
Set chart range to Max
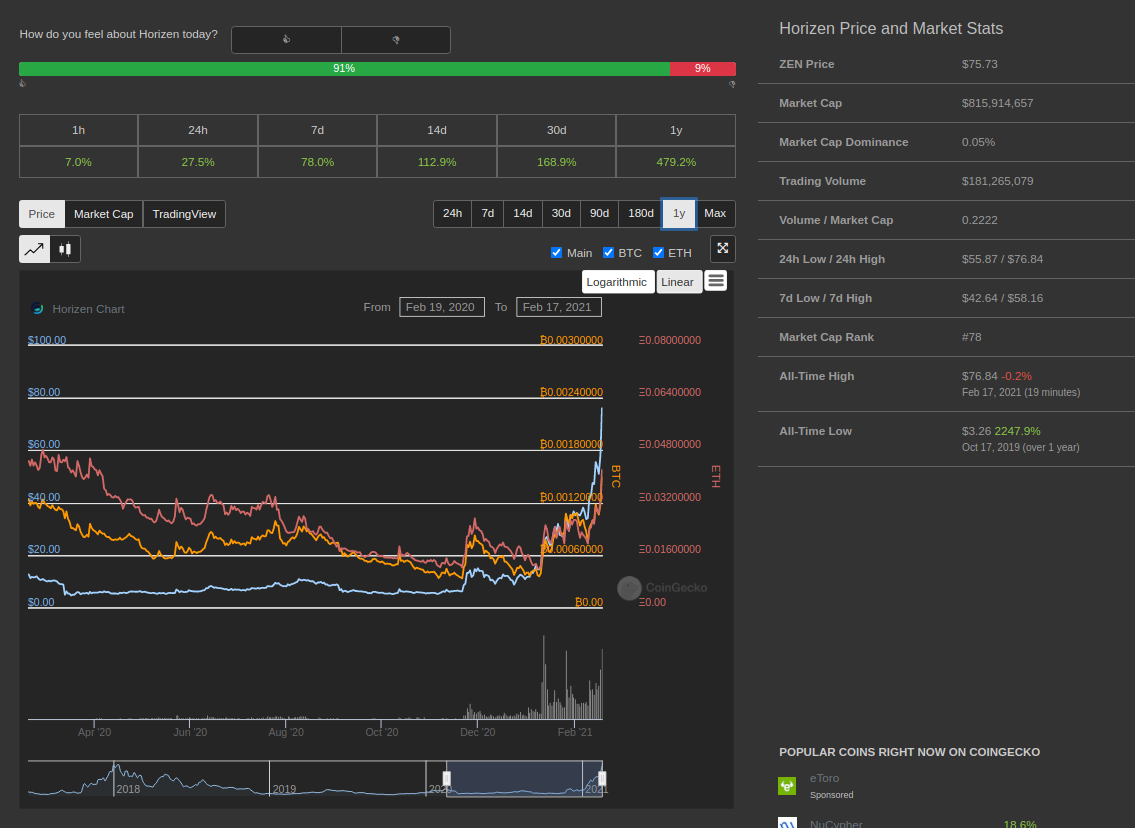coord(715,214)
